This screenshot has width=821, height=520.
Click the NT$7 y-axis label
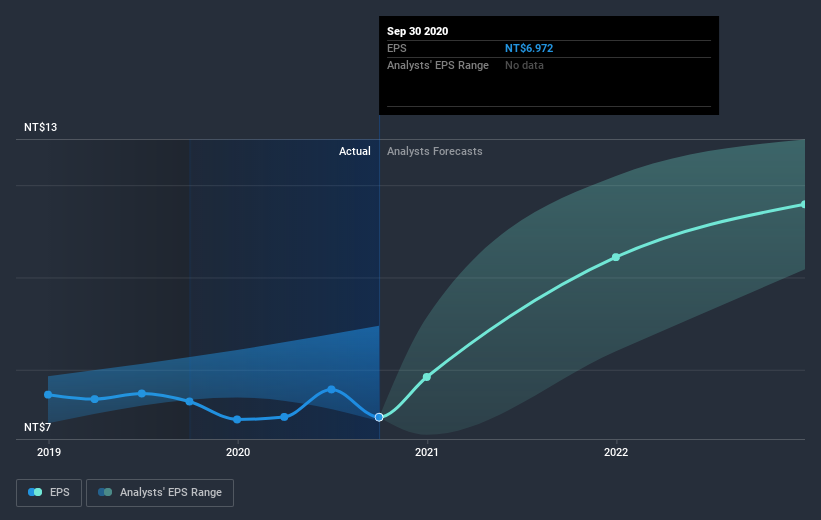pyautogui.click(x=37, y=427)
